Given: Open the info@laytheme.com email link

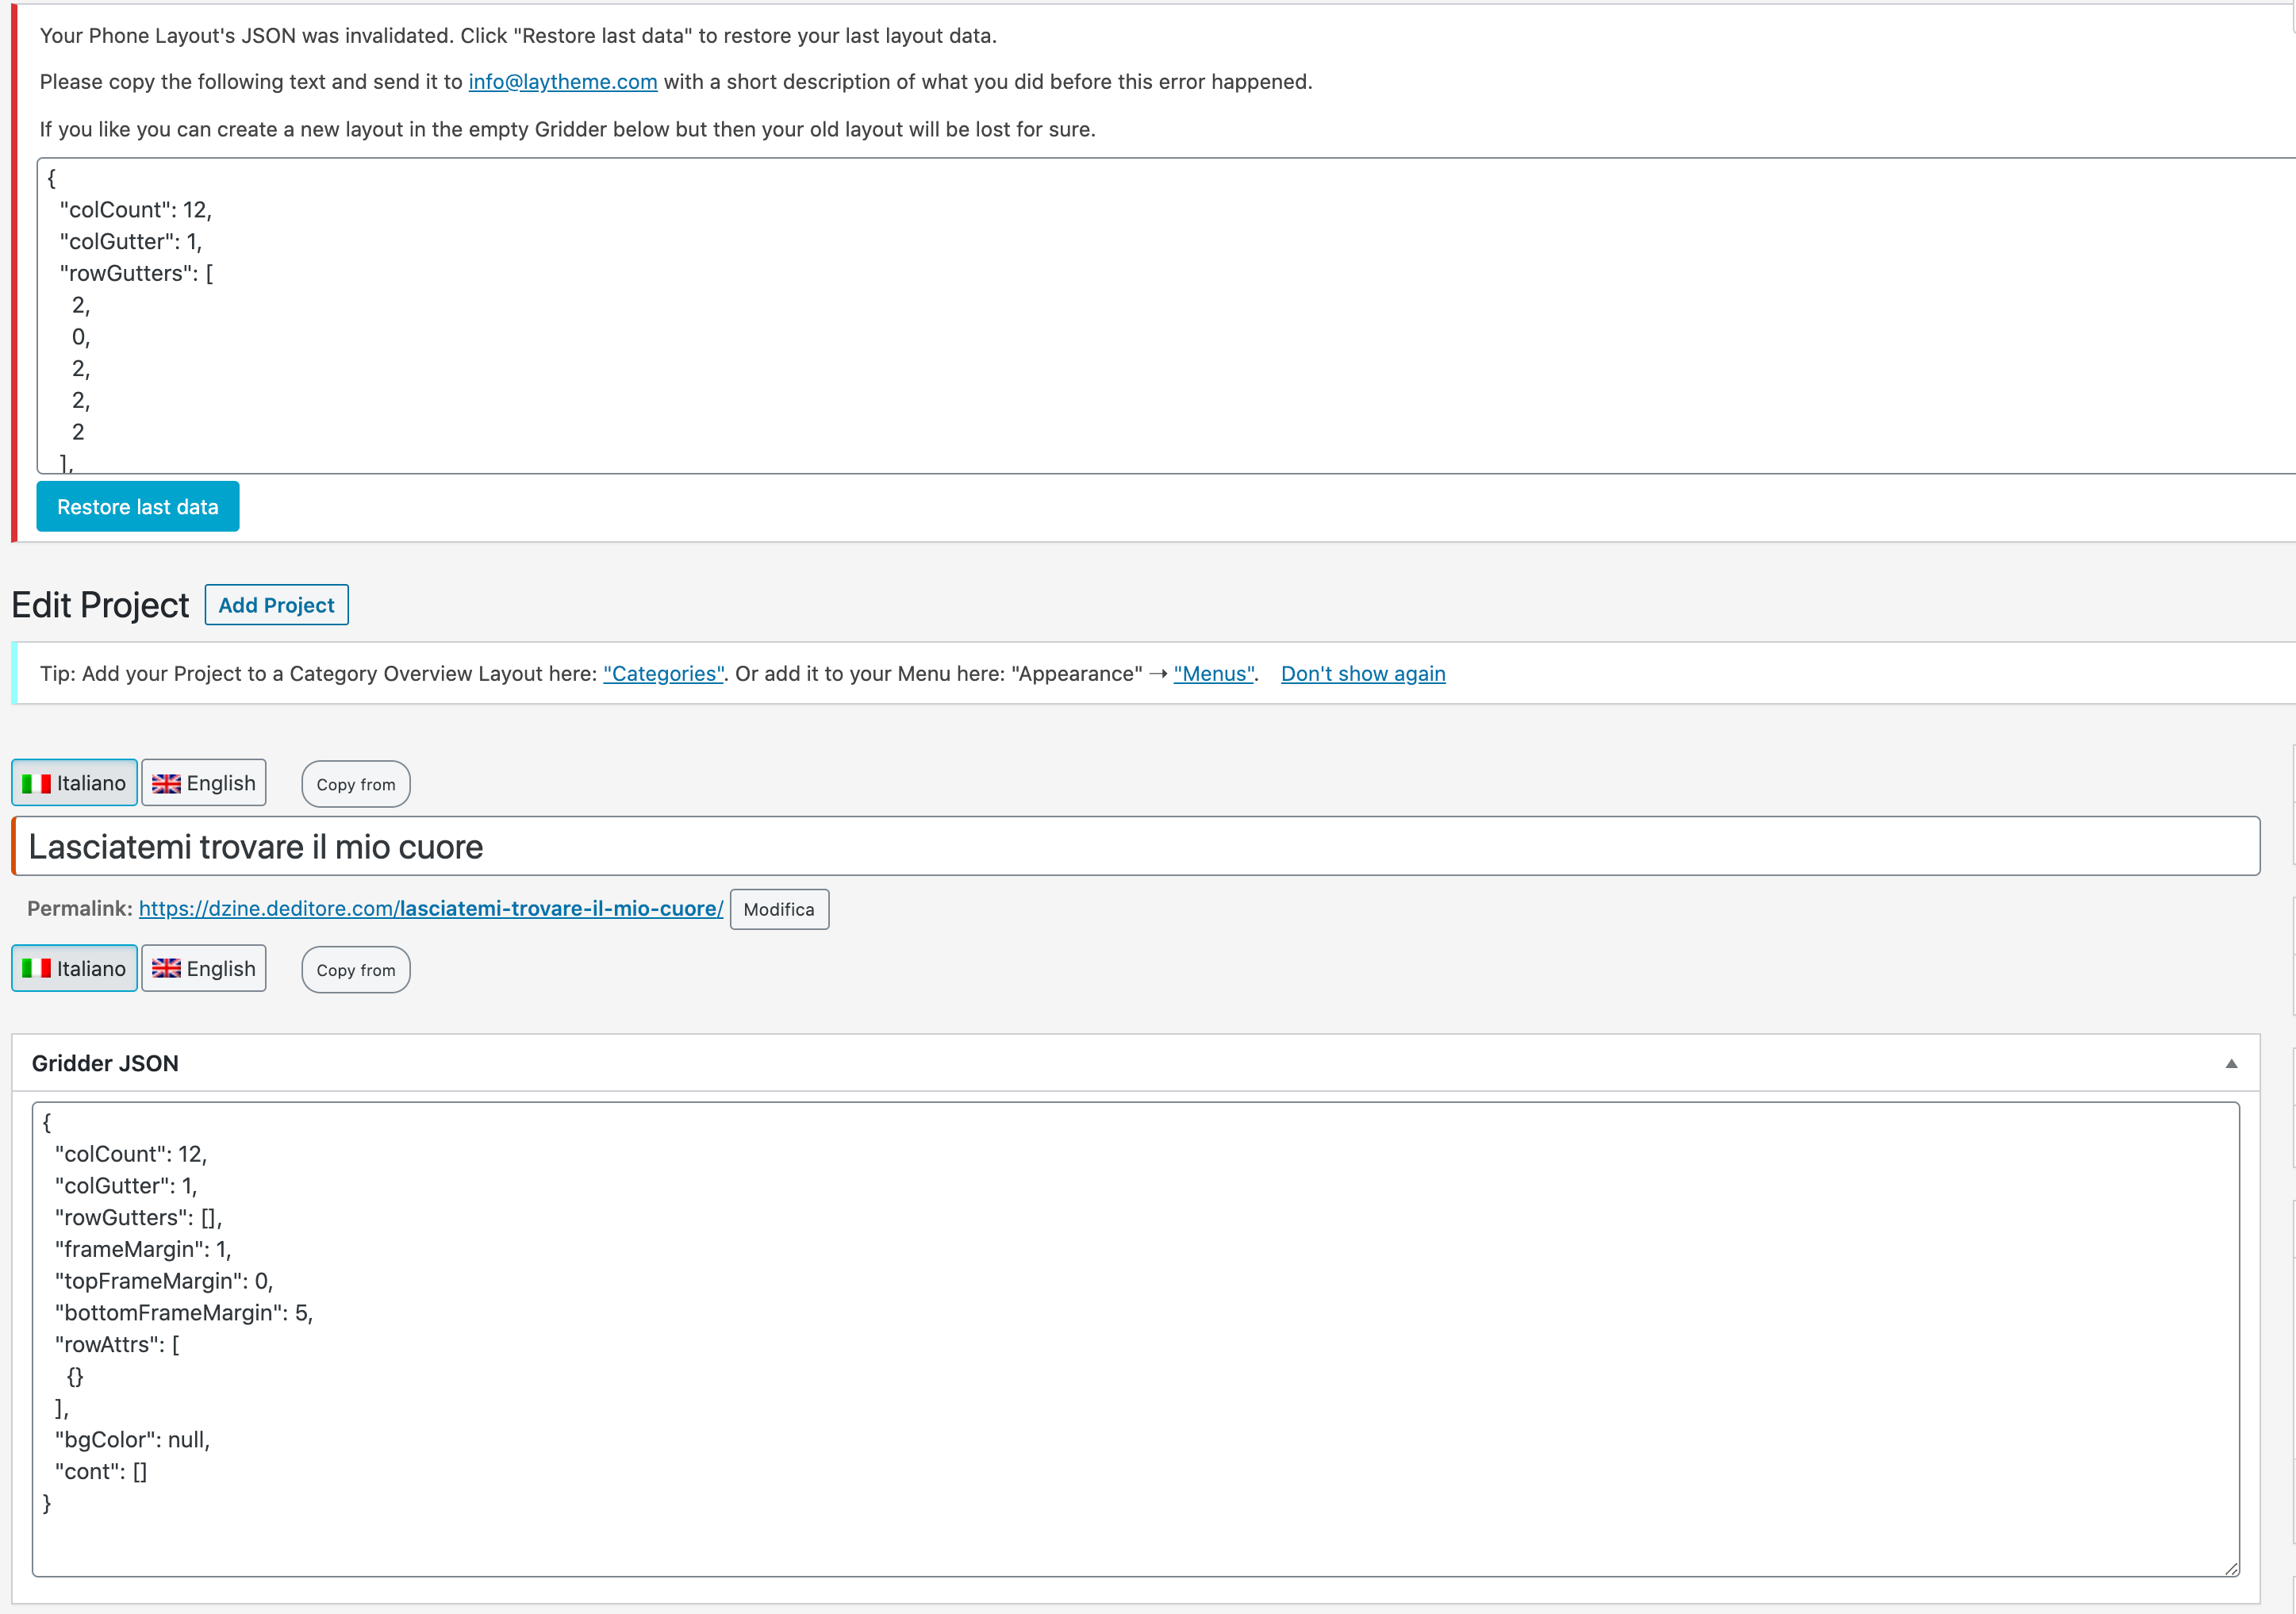Looking at the screenshot, I should [562, 82].
